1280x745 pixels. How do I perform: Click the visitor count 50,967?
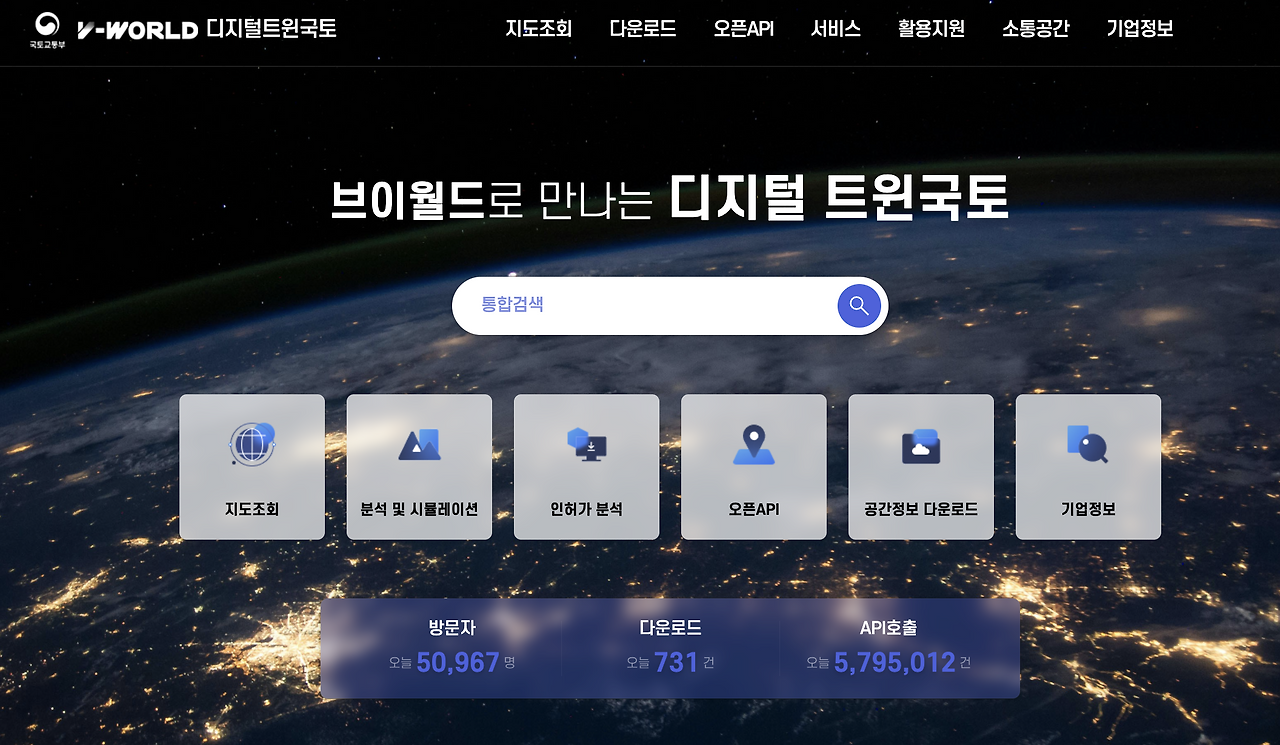tap(458, 662)
